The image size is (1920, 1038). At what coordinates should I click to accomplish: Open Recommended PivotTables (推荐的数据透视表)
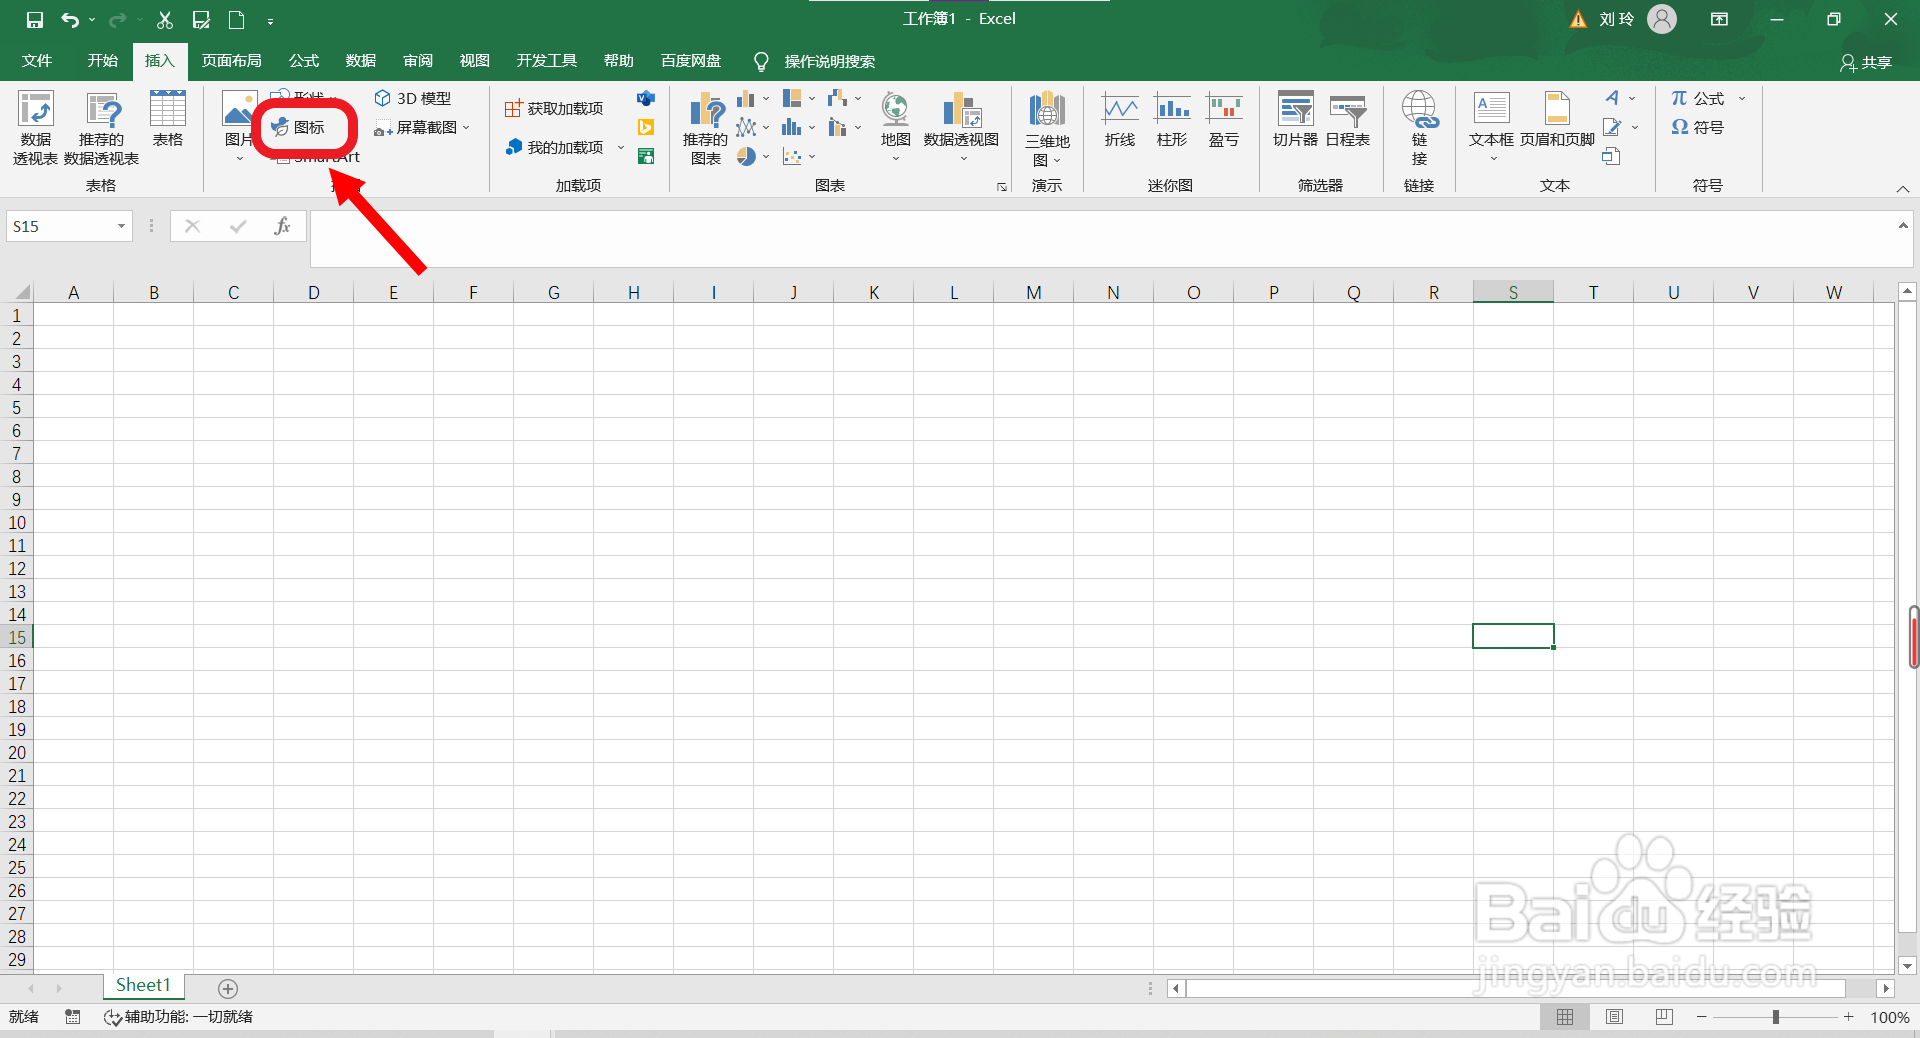point(102,128)
